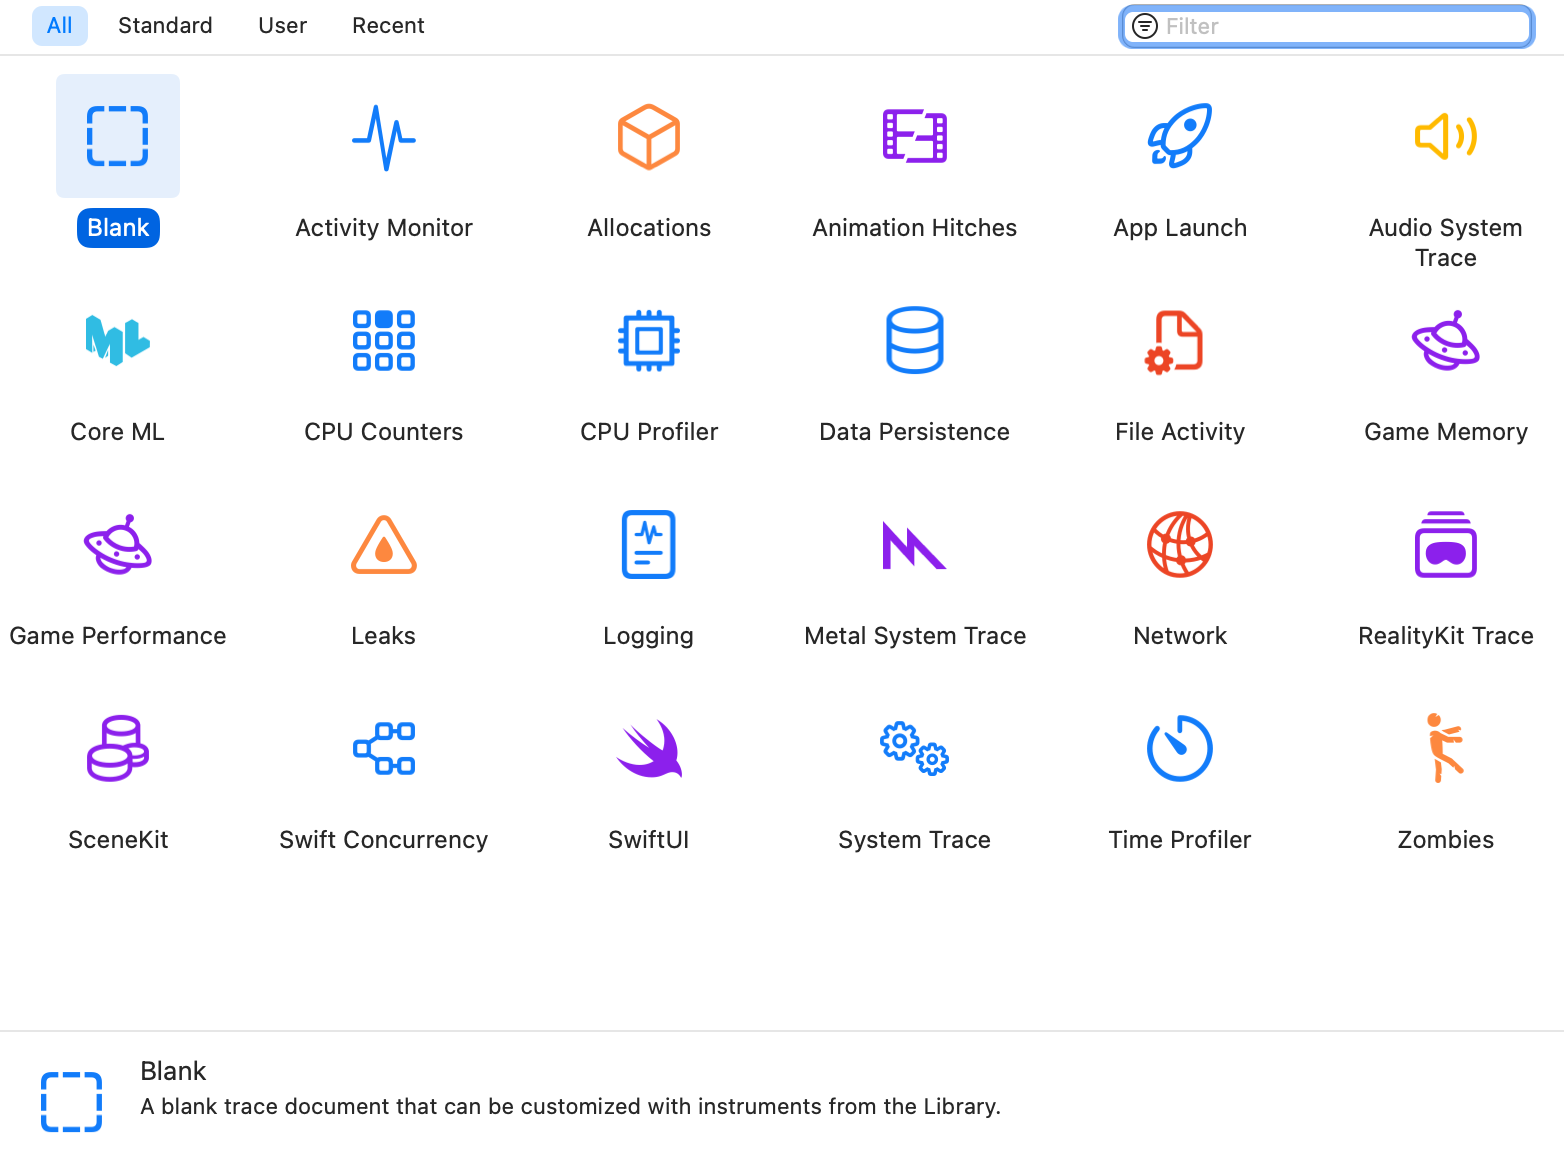1564x1170 pixels.
Task: Show the Recent templates tab
Action: pos(388,26)
